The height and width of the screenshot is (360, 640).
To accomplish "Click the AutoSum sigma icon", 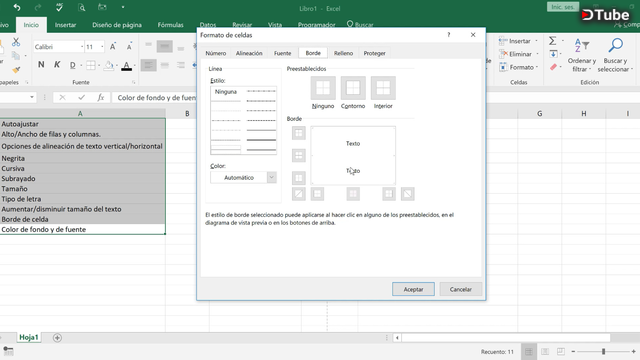I will pos(552,40).
